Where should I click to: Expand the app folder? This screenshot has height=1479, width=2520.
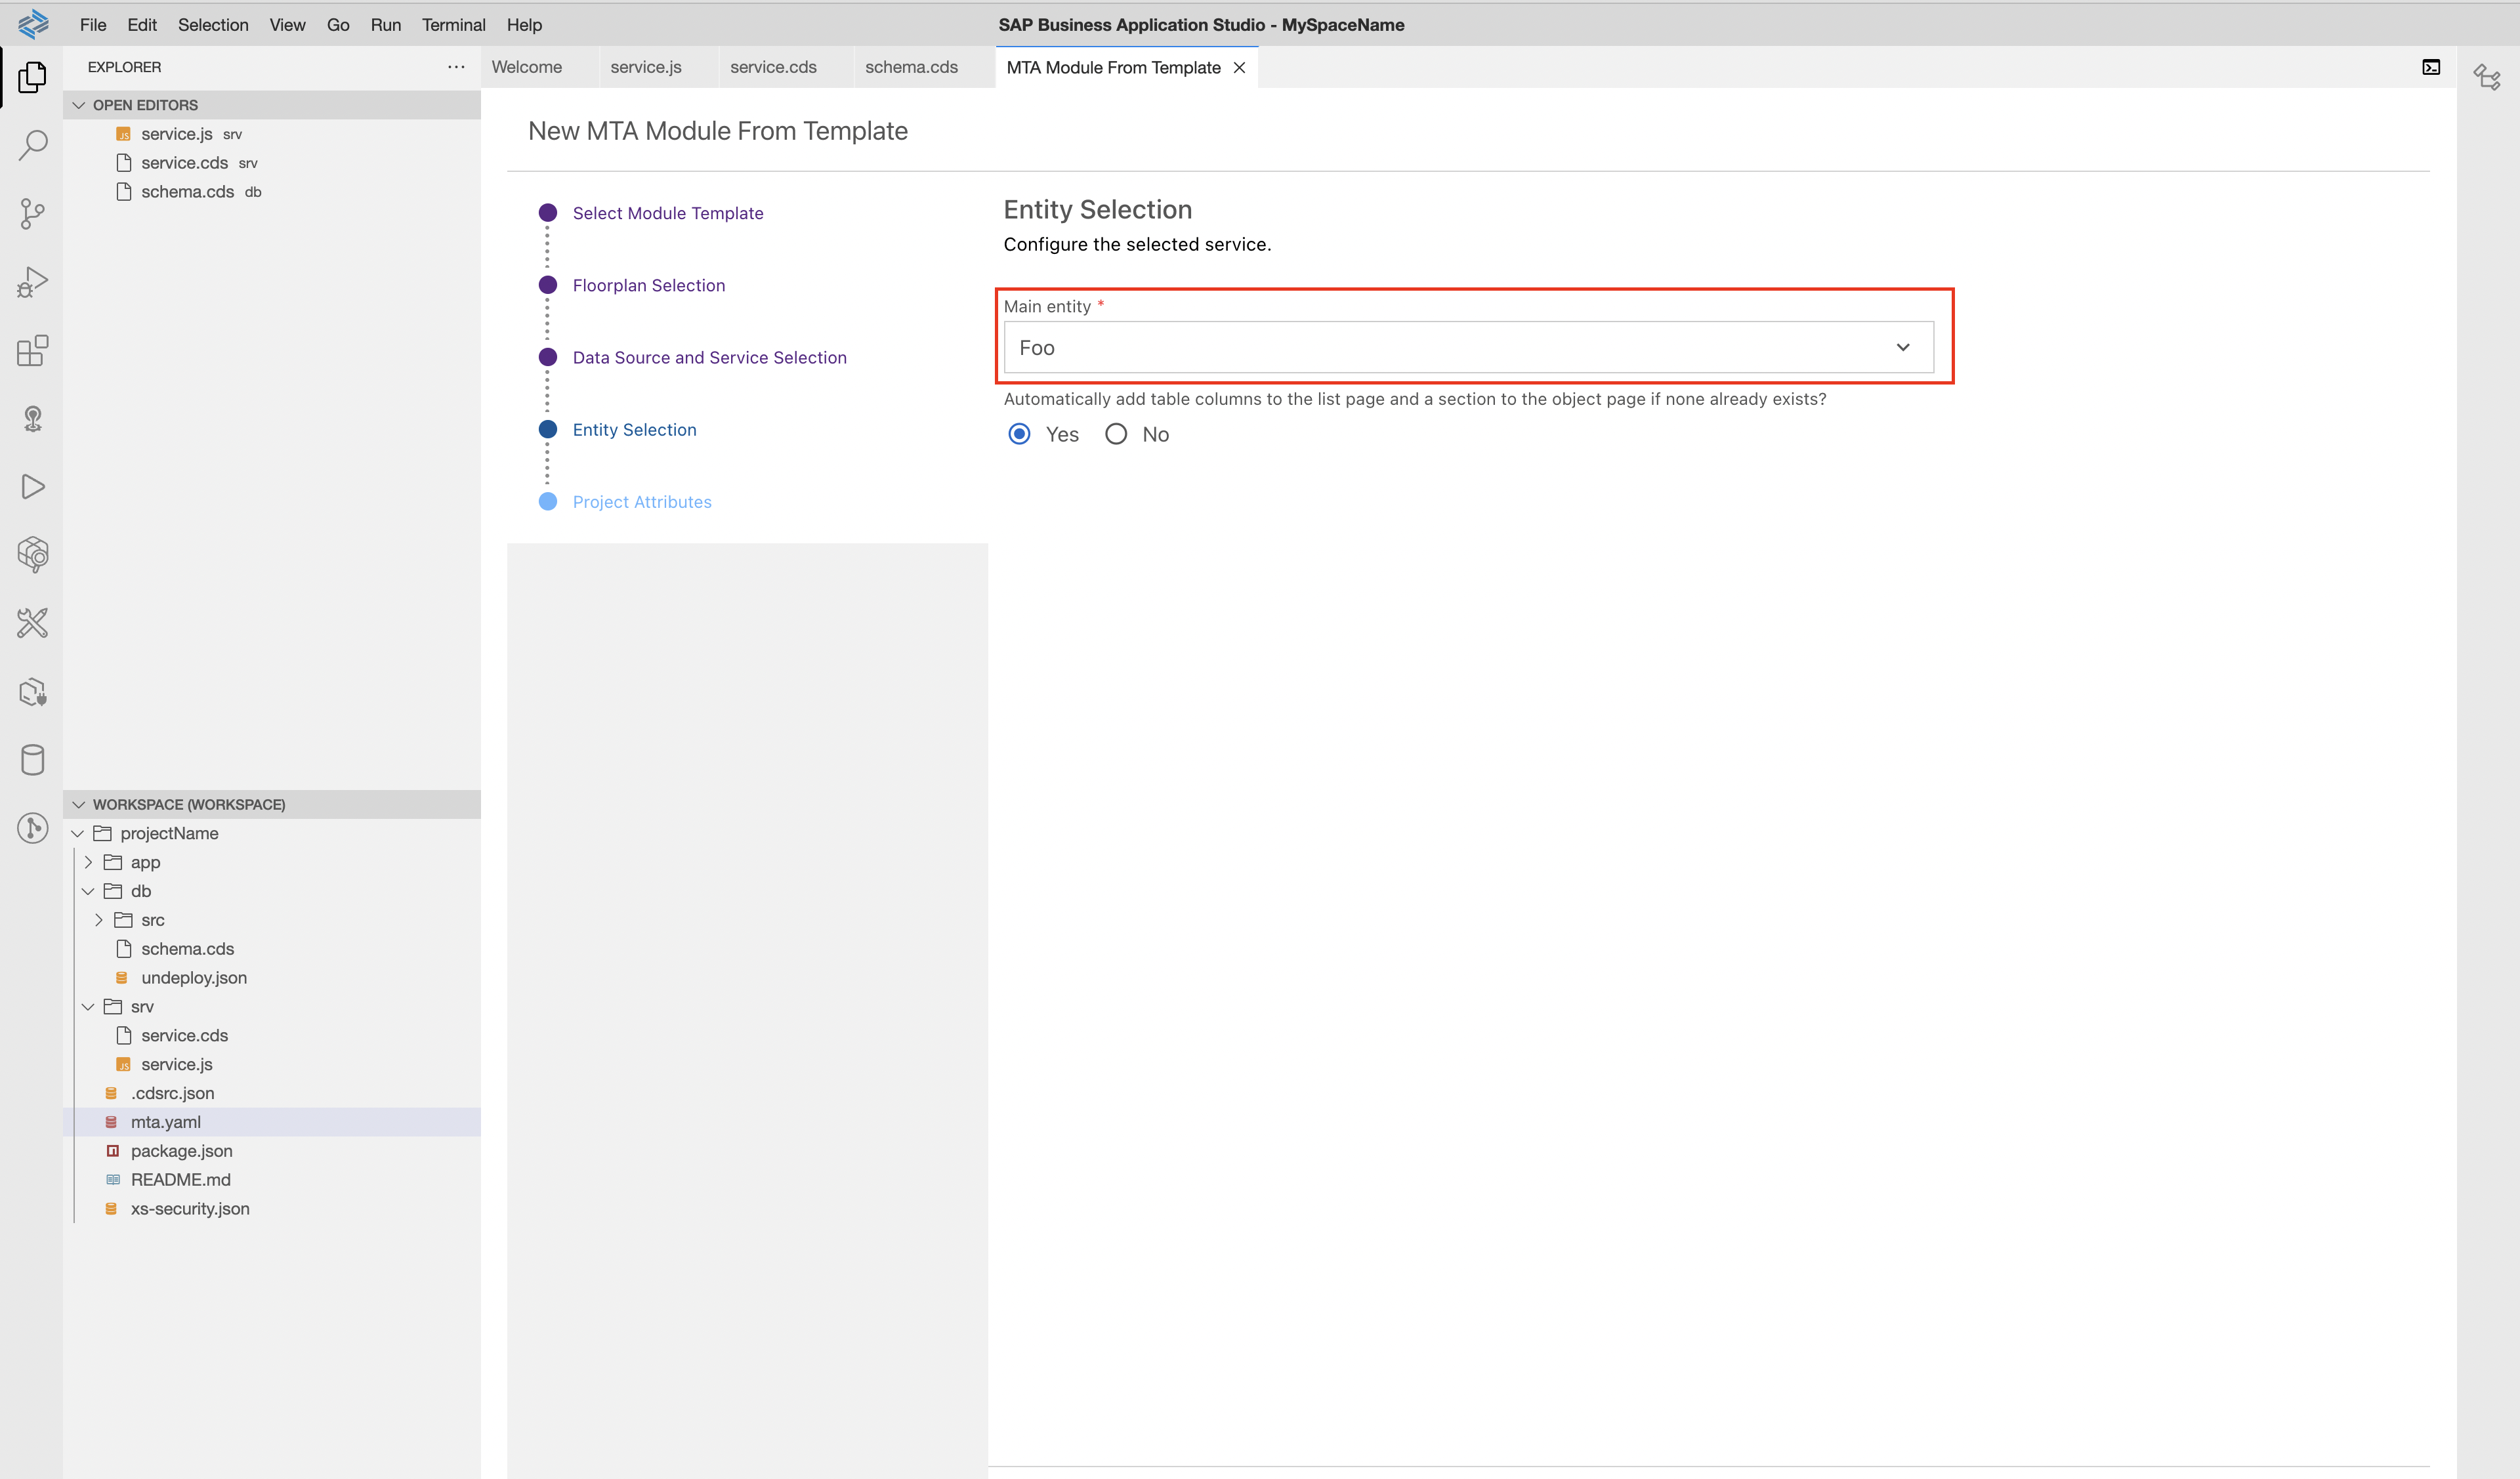(88, 862)
